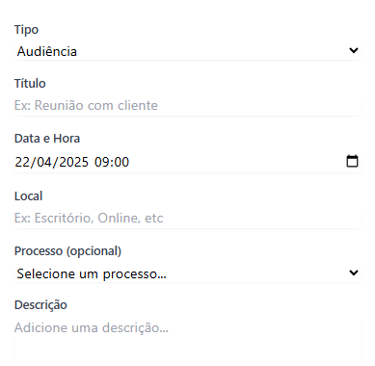Click the Tipo field label
The width and height of the screenshot is (375, 366).
coord(26,30)
